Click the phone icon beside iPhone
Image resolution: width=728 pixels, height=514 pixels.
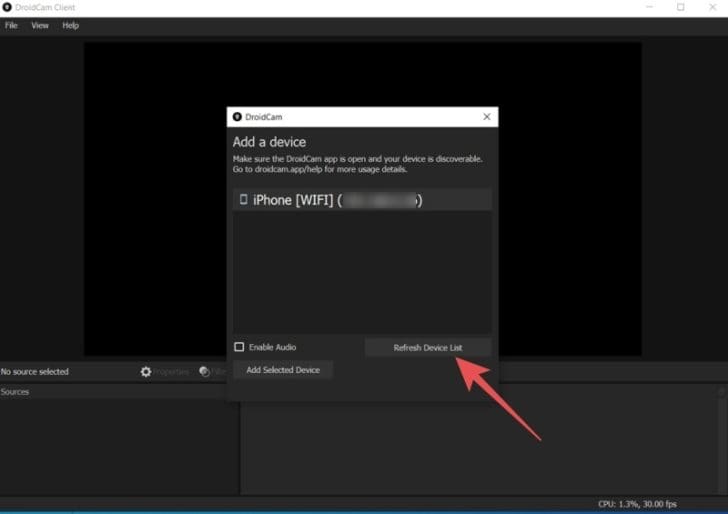coord(243,200)
